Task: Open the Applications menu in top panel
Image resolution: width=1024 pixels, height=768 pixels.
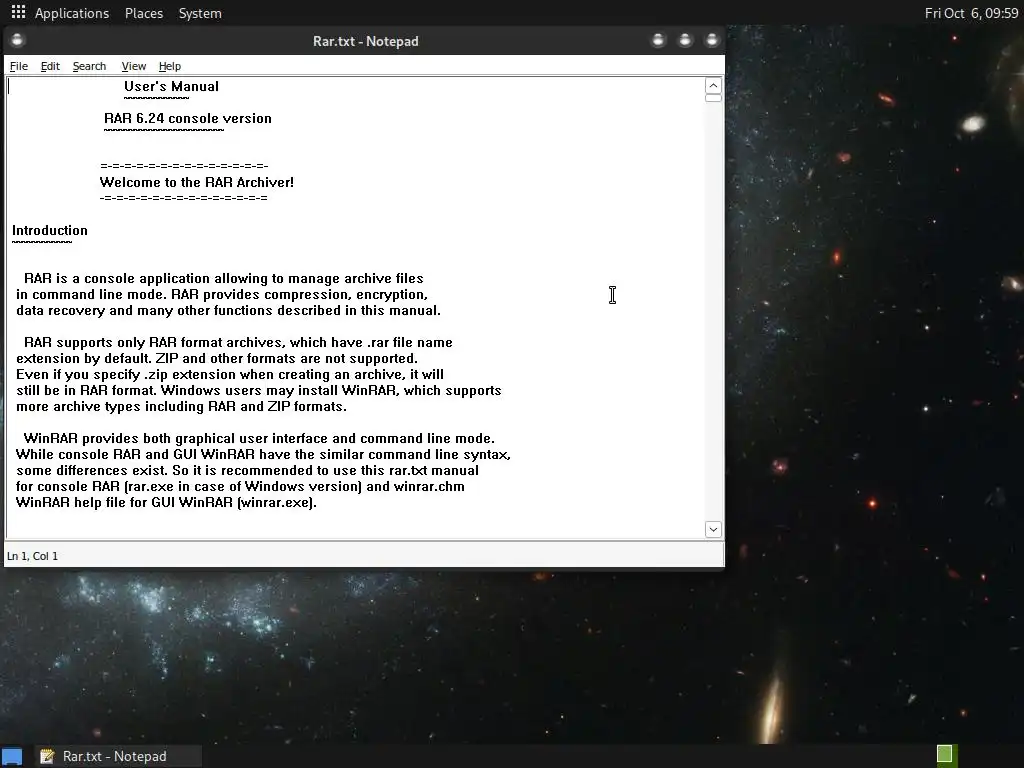Action: coord(72,13)
